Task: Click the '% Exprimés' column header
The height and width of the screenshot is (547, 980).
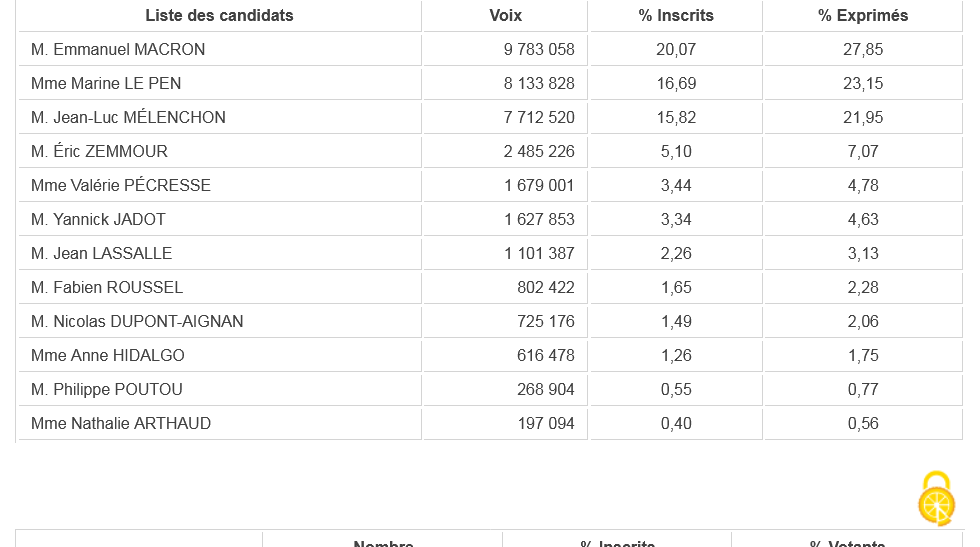Action: 863,16
